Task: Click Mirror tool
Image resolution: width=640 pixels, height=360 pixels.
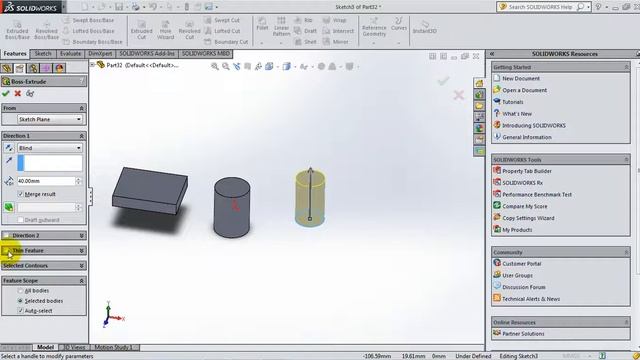Action: 336,42
